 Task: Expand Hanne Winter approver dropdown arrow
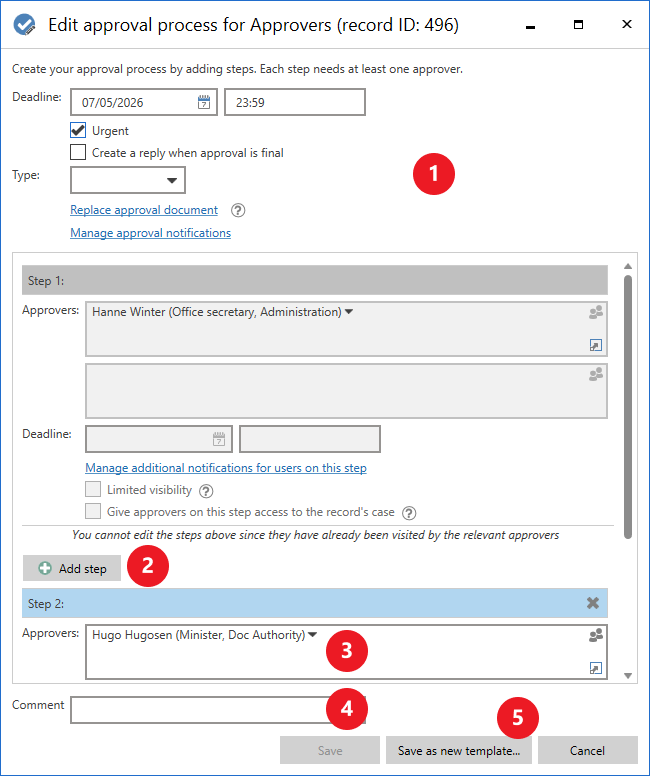point(349,312)
